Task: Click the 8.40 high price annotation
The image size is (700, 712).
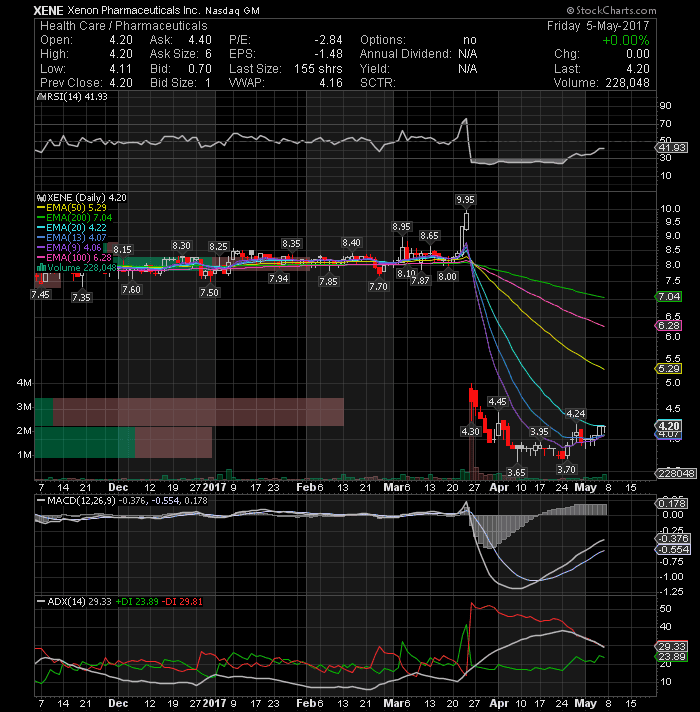Action: click(351, 242)
